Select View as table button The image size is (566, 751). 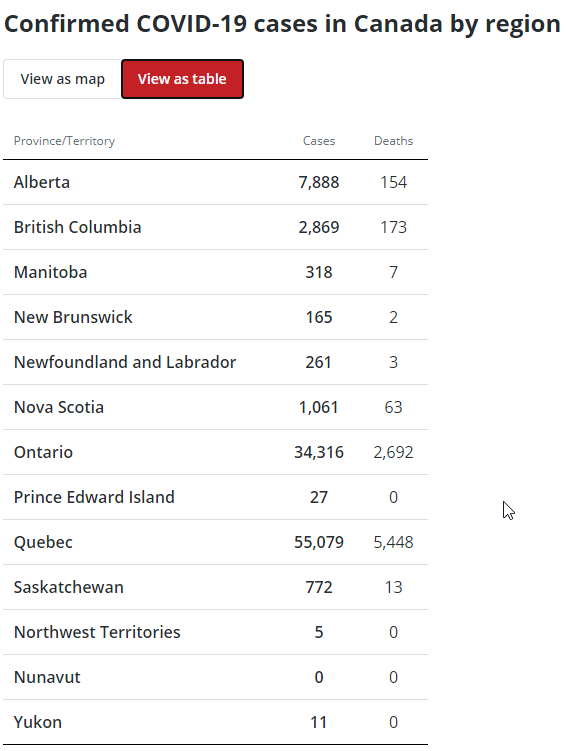182,79
